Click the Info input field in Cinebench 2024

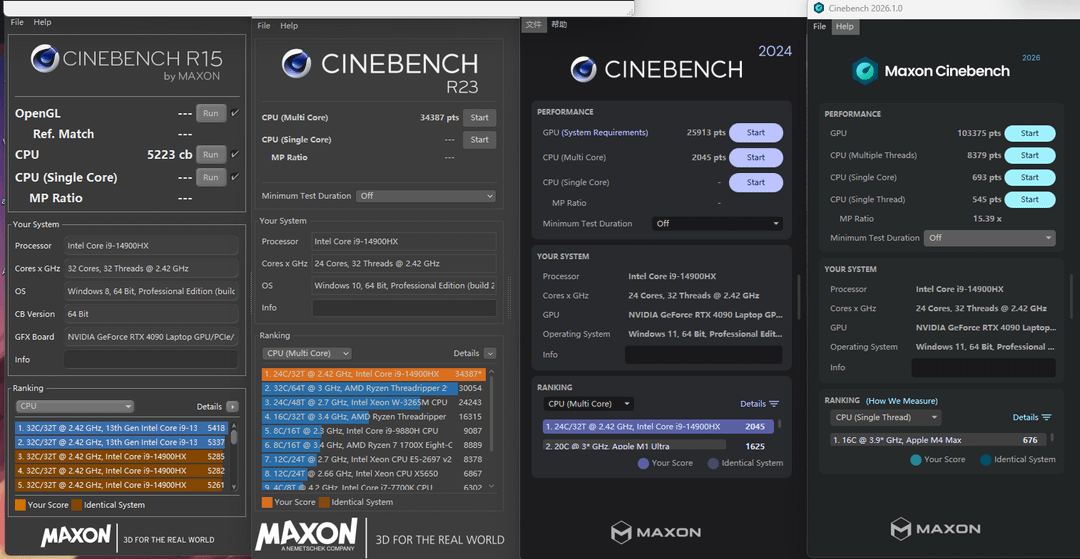point(703,355)
